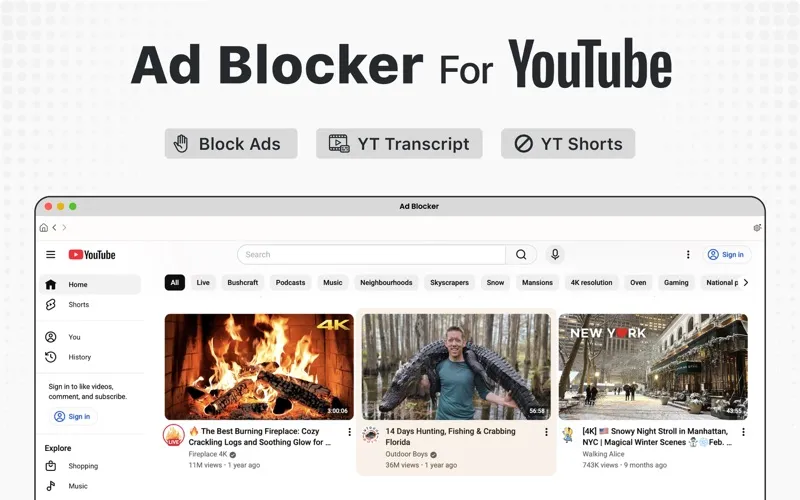Click Sign in button at top right

(727, 255)
